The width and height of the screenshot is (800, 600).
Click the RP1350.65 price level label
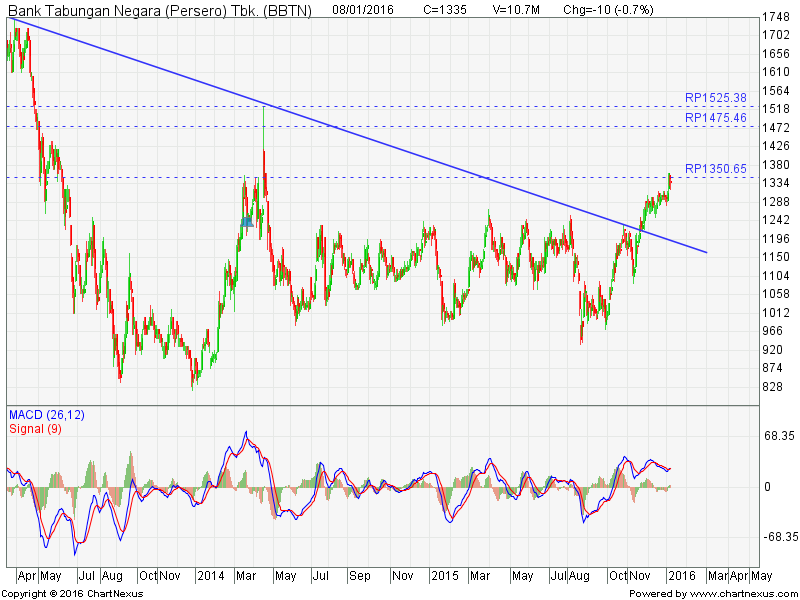tap(715, 169)
